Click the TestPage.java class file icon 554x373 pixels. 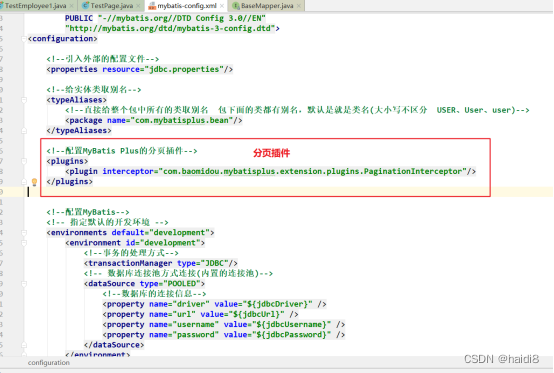(85, 6)
